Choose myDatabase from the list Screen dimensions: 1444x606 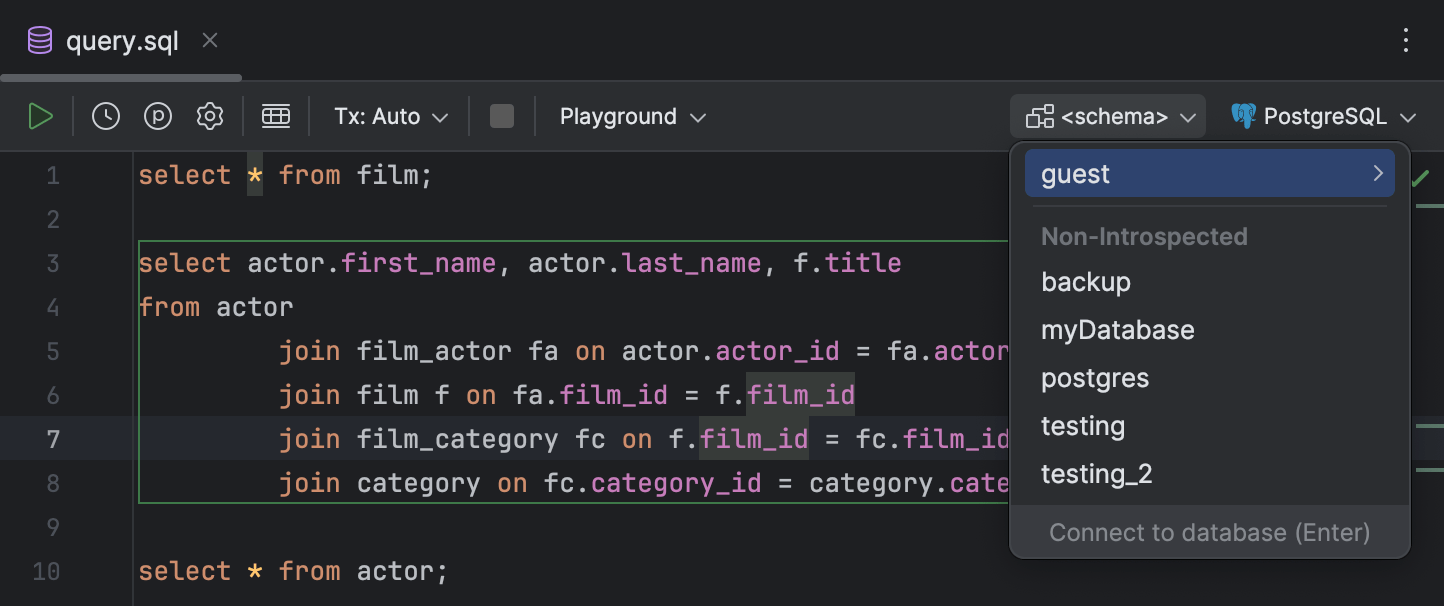[x=1118, y=330]
